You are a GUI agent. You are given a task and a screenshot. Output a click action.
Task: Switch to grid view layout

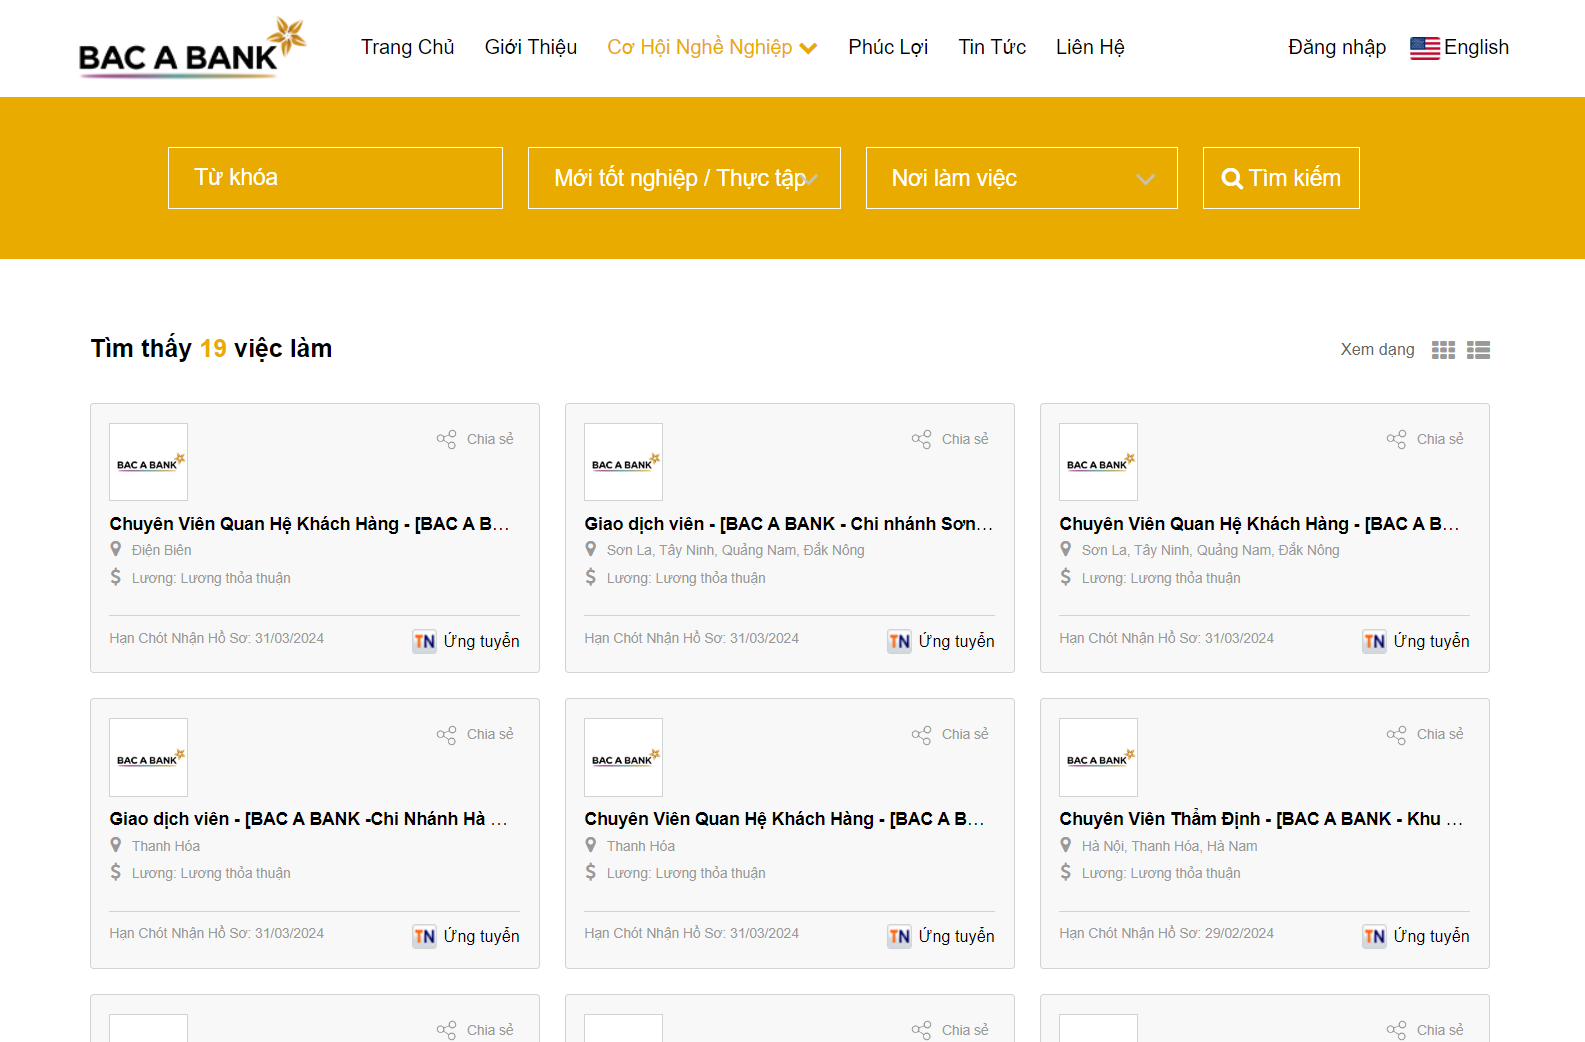(x=1443, y=350)
